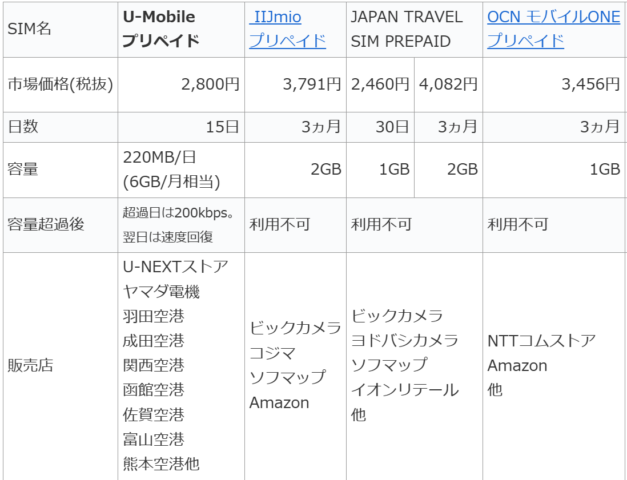Click the 220MB/日 capacity cell
This screenshot has width=627, height=480.
pos(181,170)
